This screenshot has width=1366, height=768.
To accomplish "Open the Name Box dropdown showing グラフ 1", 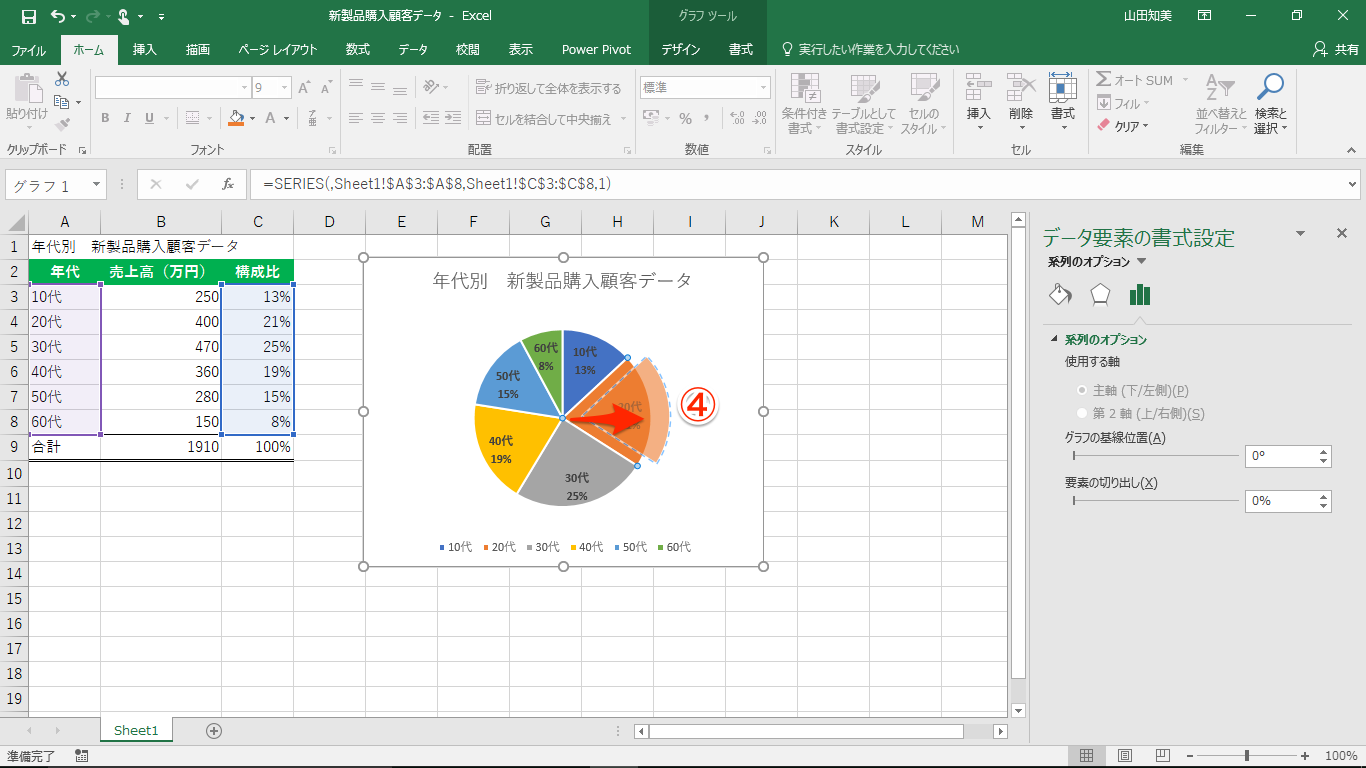I will 97,185.
